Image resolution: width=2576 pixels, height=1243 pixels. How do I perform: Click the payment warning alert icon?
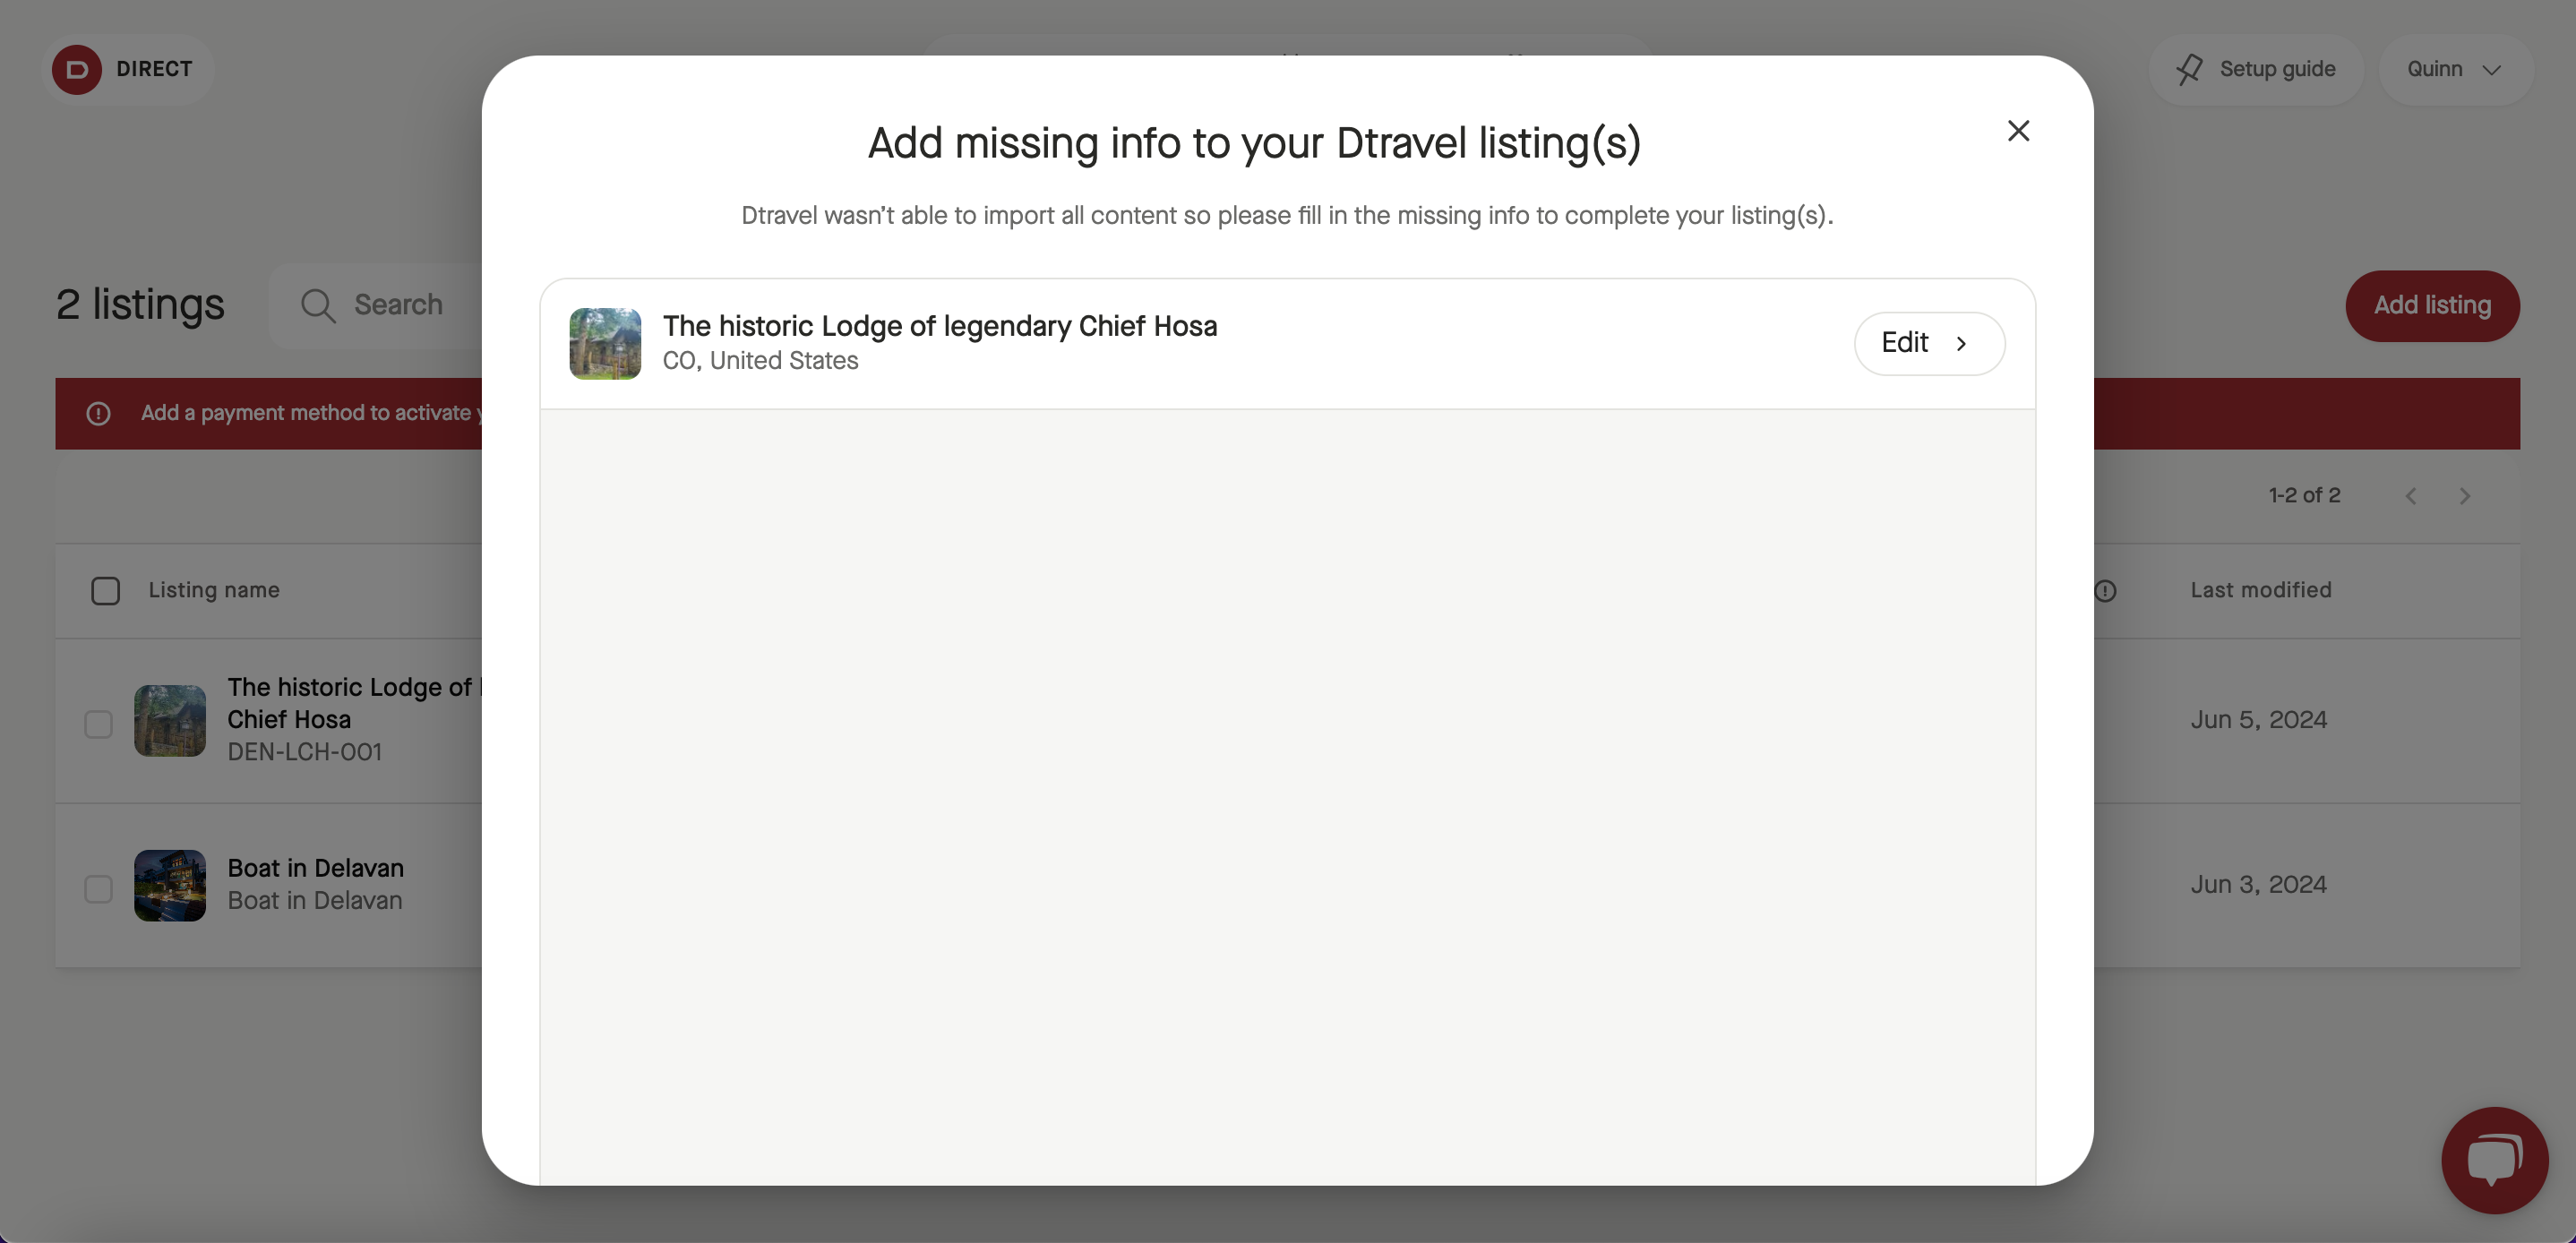point(98,413)
